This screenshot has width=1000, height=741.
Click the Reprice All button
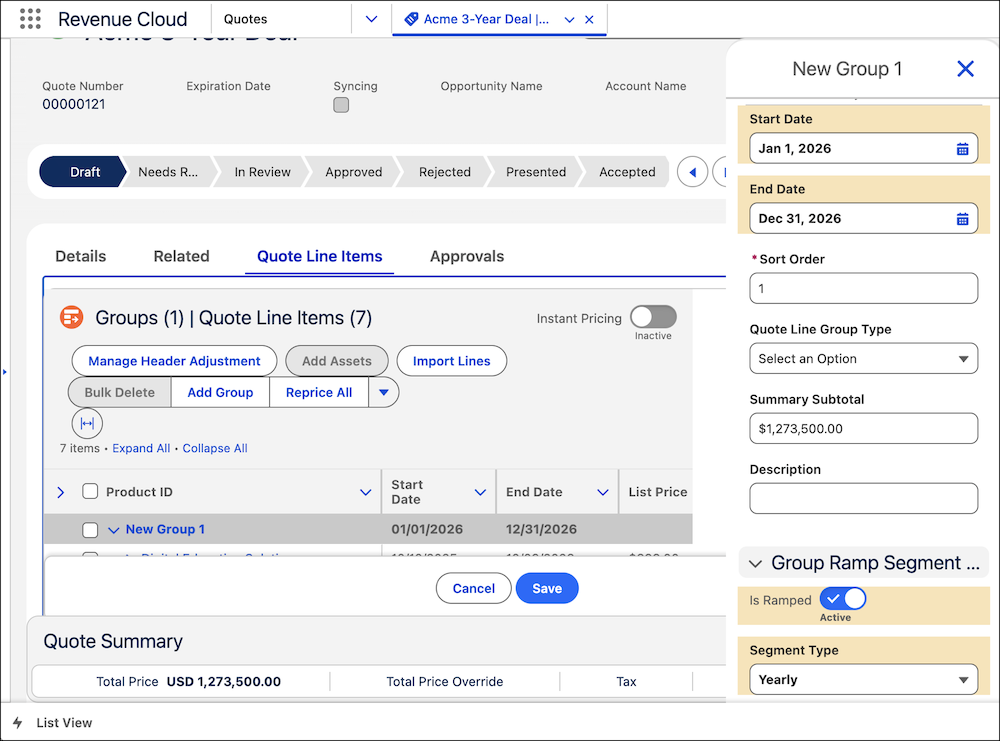319,393
